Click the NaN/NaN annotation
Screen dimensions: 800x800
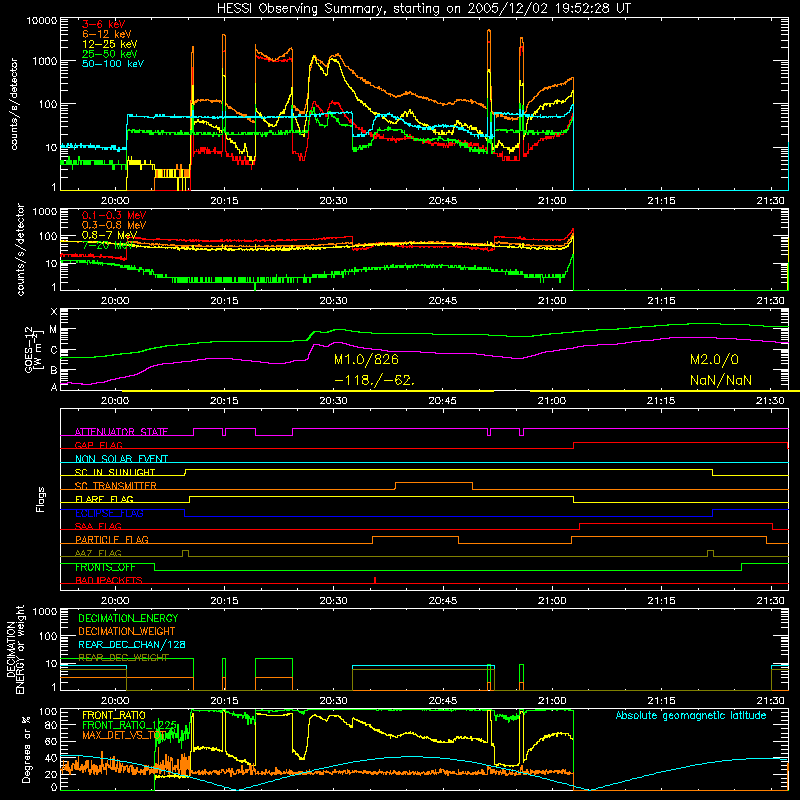tap(721, 381)
